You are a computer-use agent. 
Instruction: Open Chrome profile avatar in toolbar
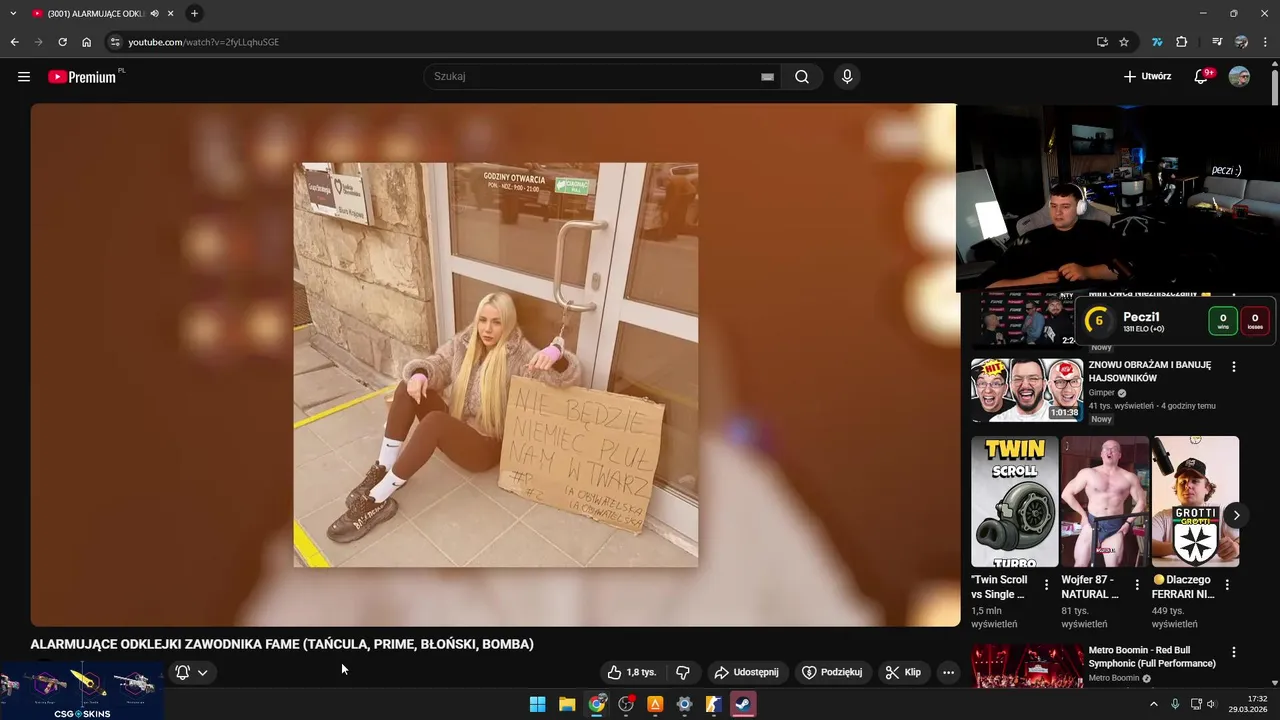click(x=1241, y=42)
